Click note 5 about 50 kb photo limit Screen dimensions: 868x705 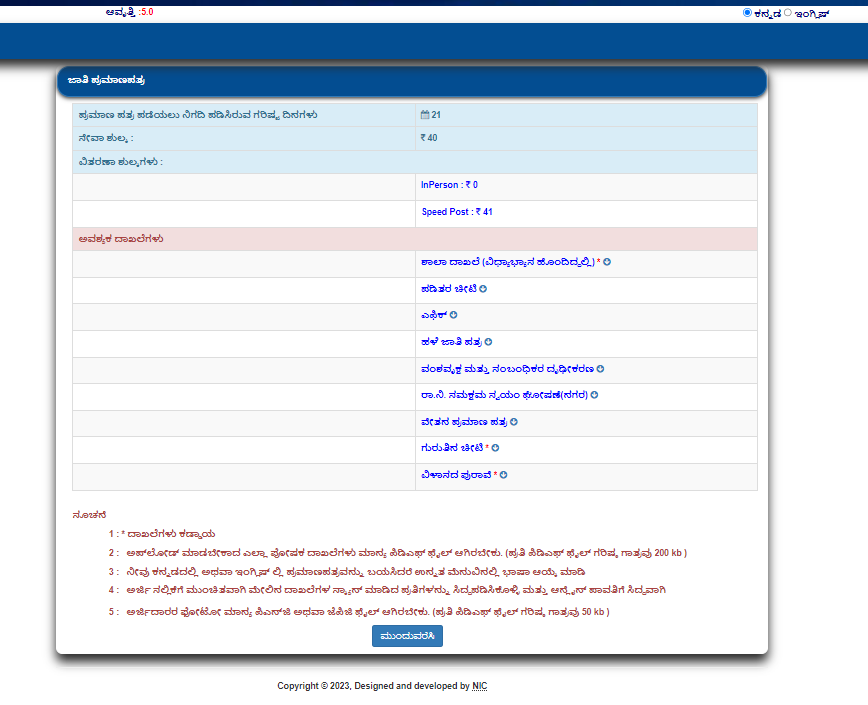point(359,612)
